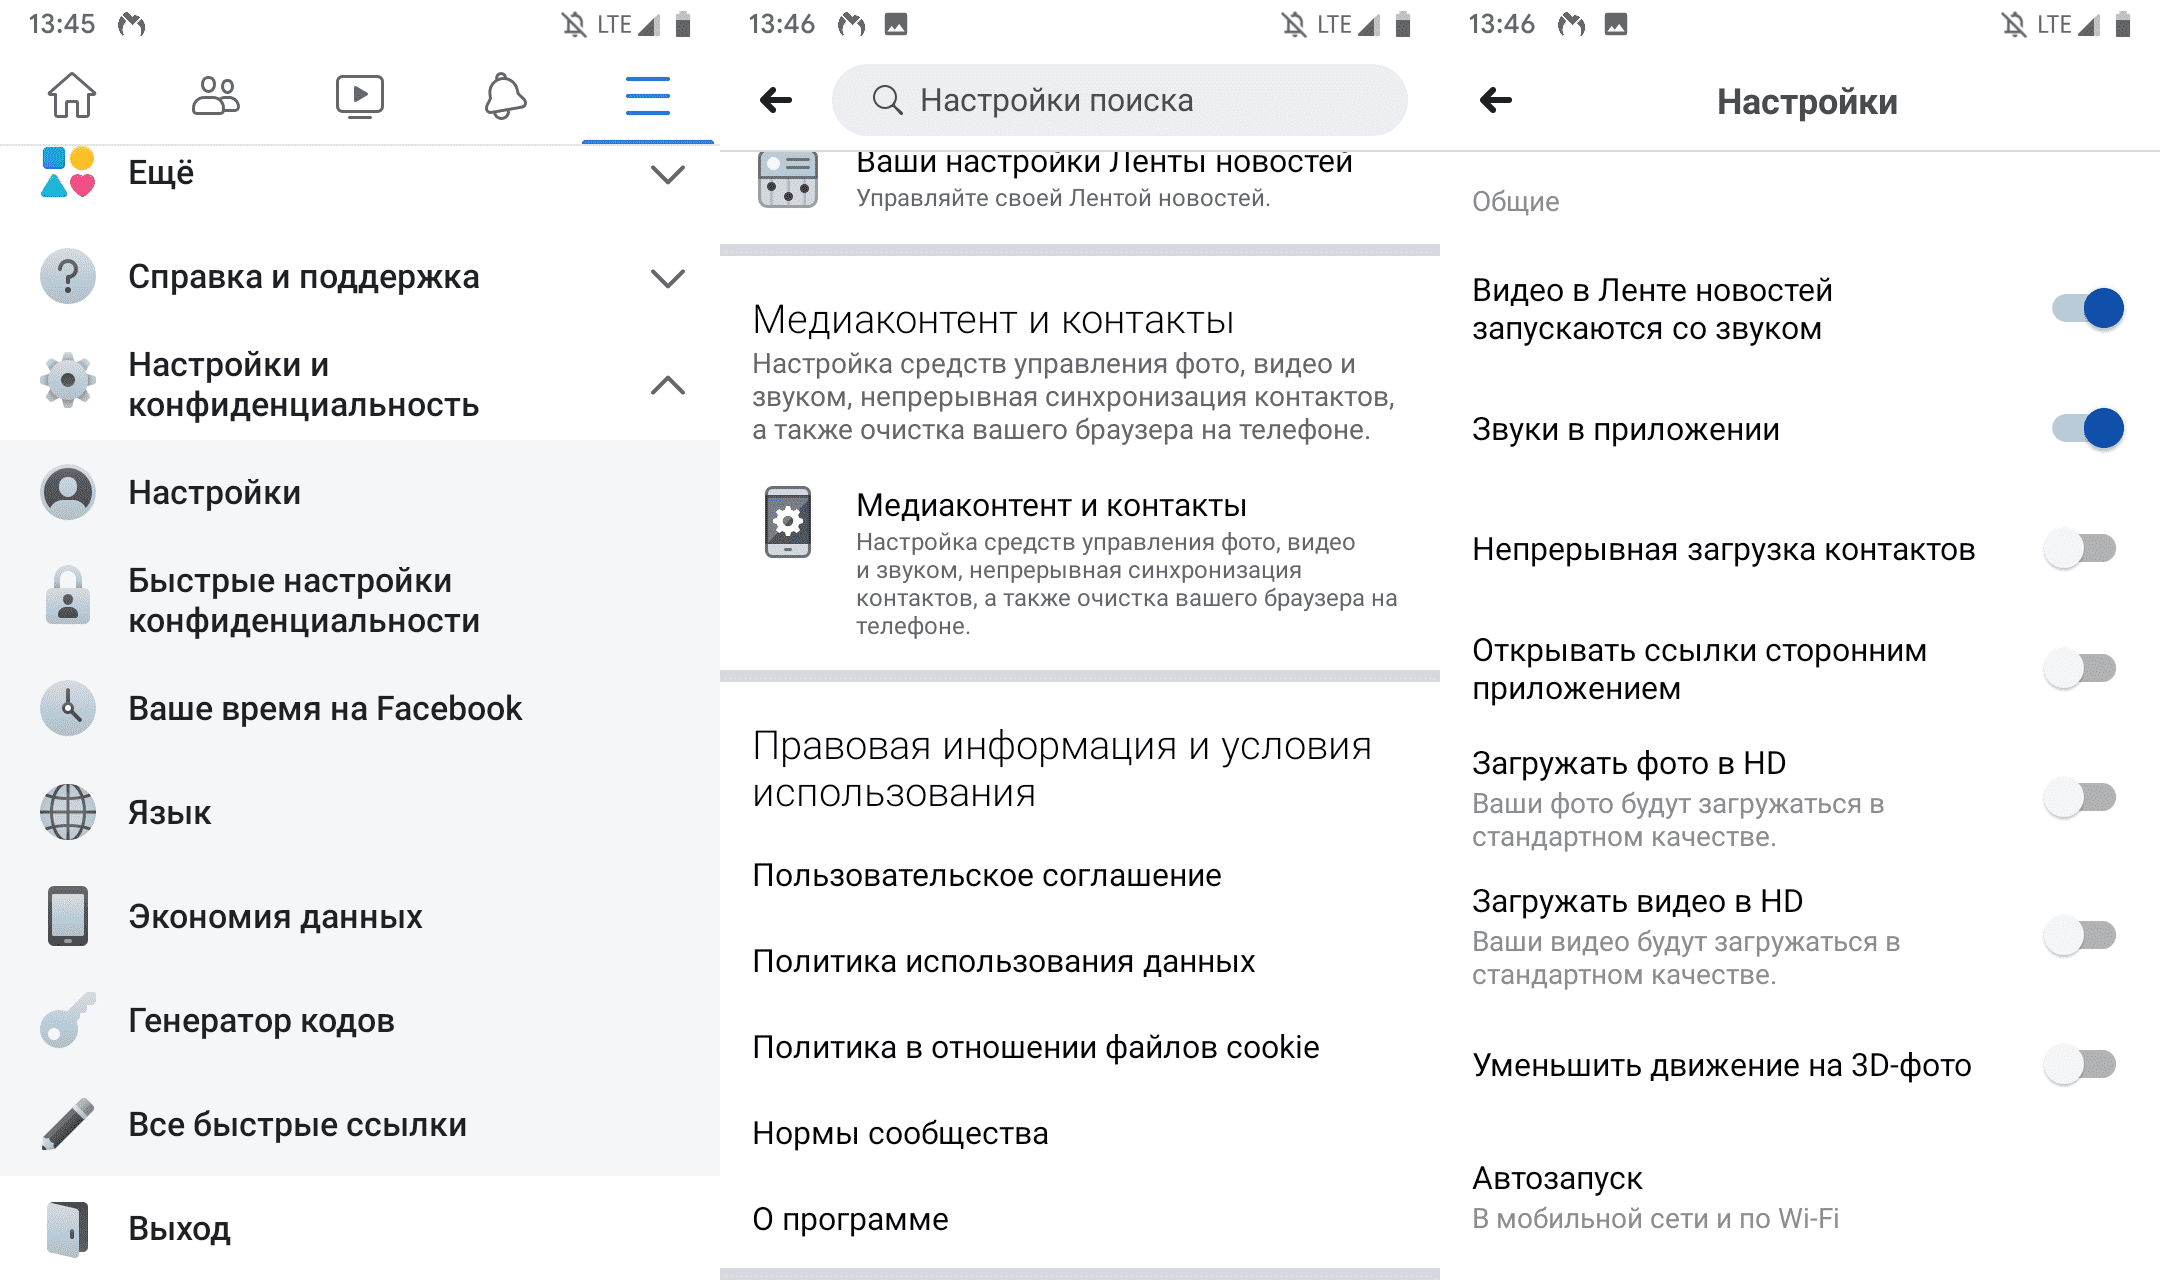Tap the magnifier icon in search field

[887, 100]
